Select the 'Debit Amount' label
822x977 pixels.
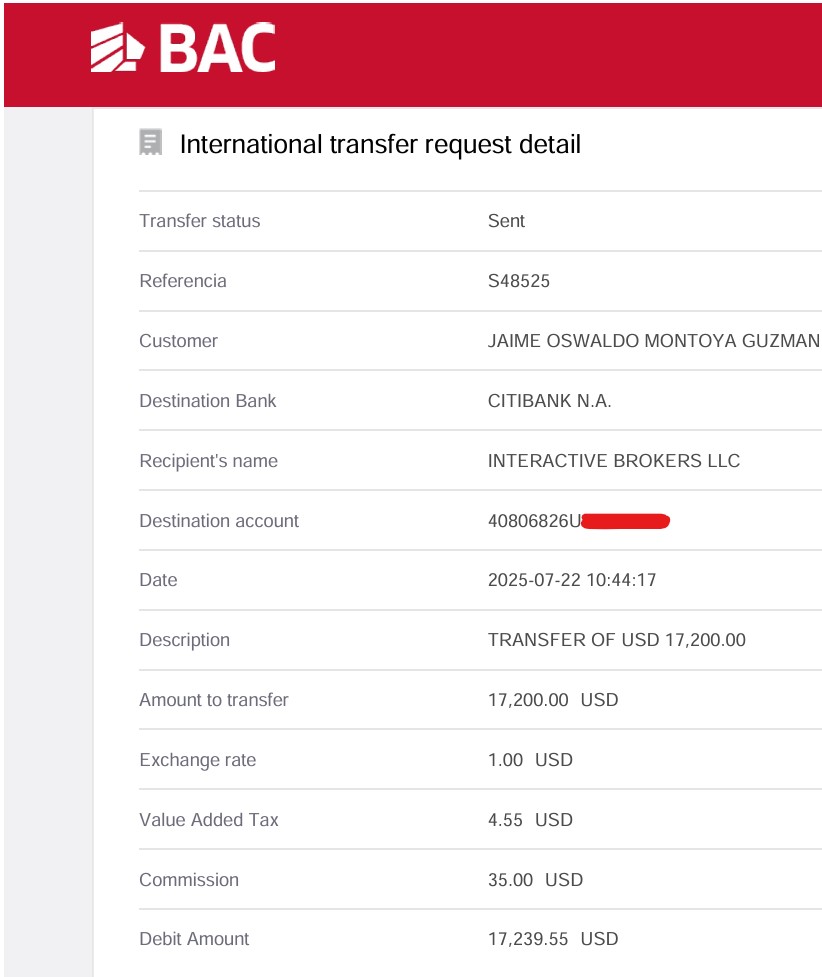point(194,938)
